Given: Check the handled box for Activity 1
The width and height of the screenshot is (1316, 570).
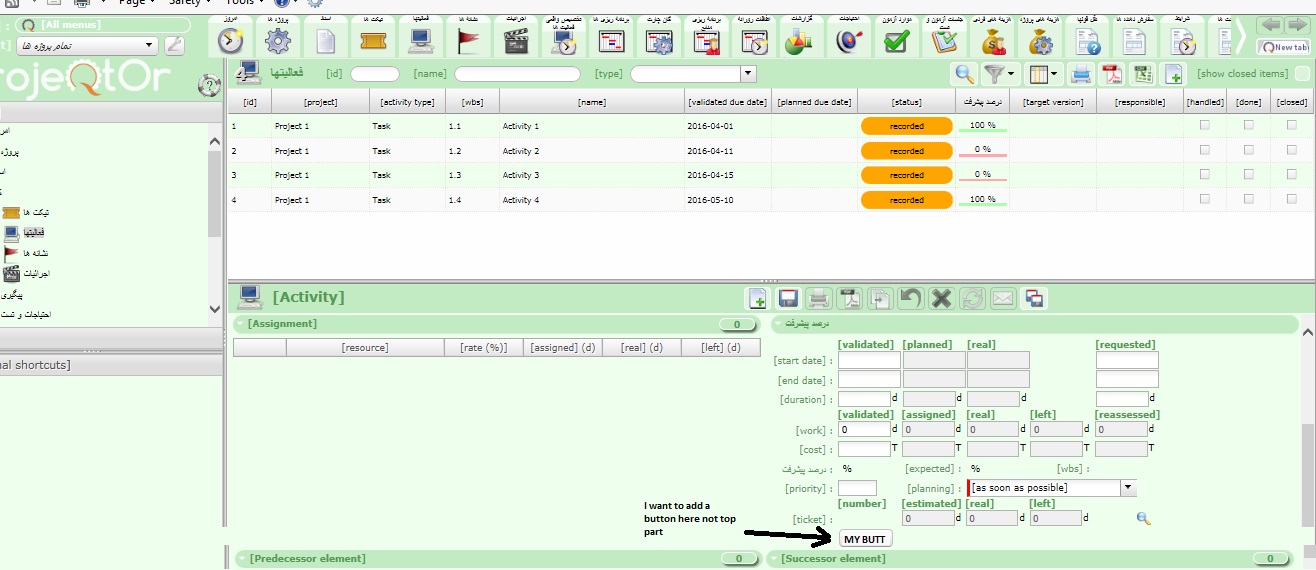Looking at the screenshot, I should 1204,125.
